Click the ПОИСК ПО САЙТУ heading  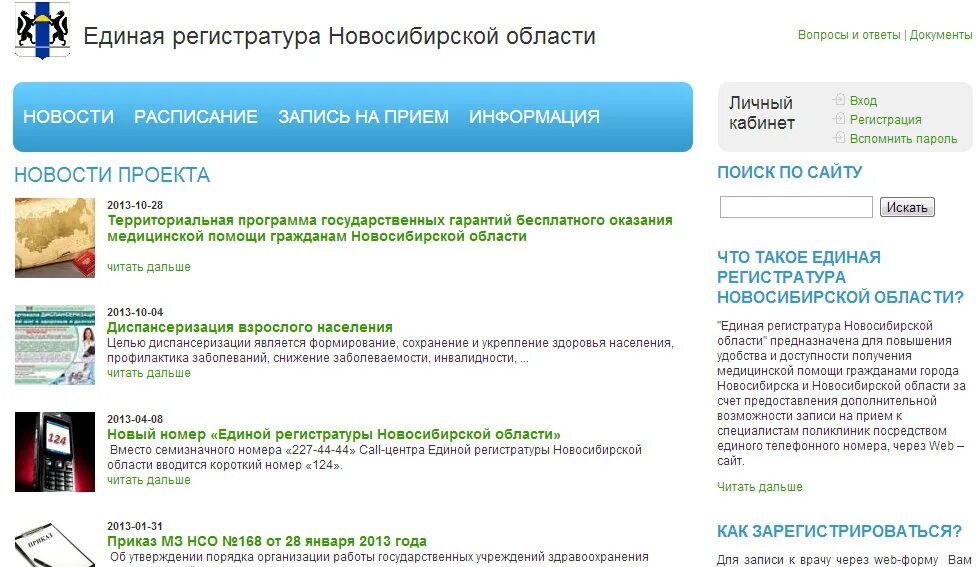click(x=790, y=172)
